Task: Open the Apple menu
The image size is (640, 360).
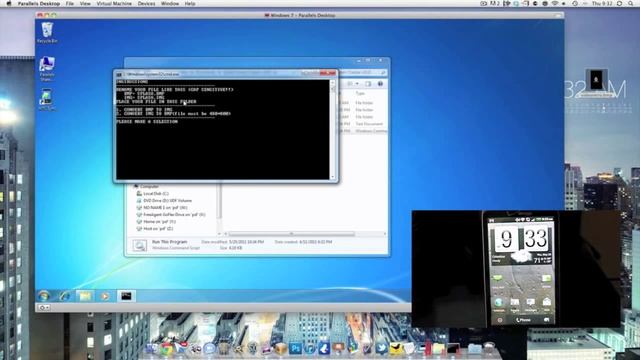Action: click(9, 3)
